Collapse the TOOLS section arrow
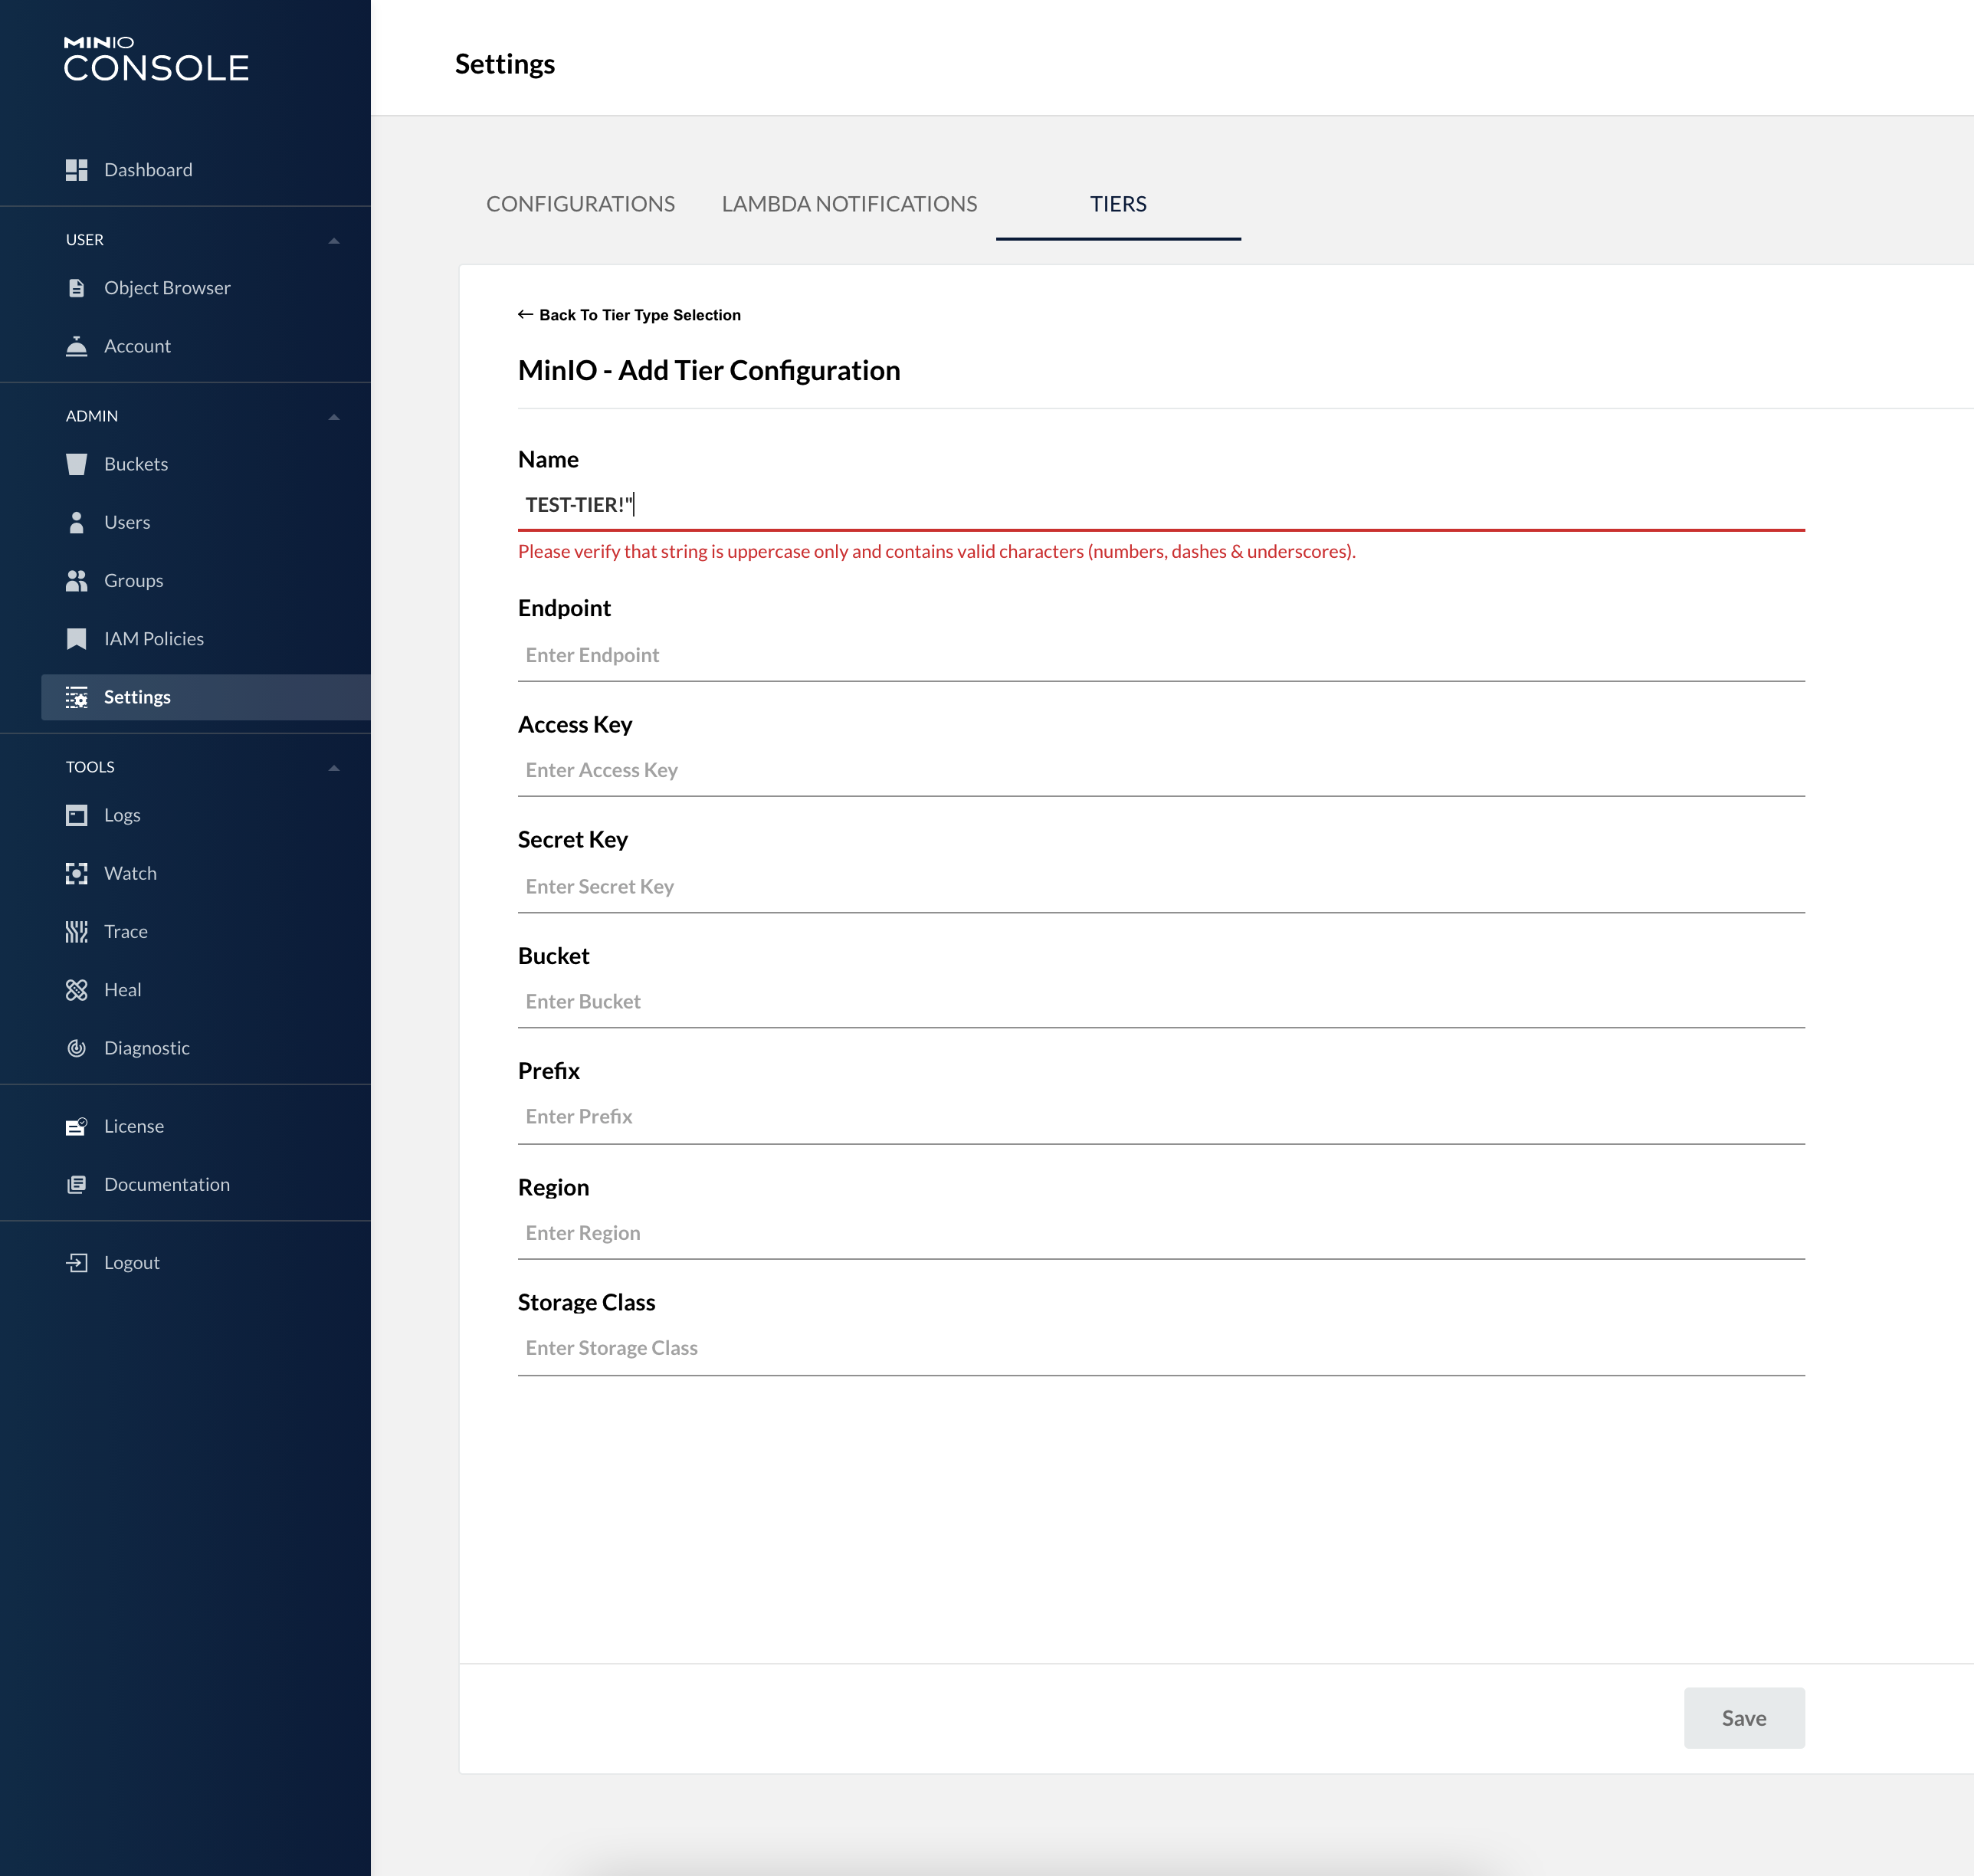The width and height of the screenshot is (1974, 1876). (x=334, y=768)
